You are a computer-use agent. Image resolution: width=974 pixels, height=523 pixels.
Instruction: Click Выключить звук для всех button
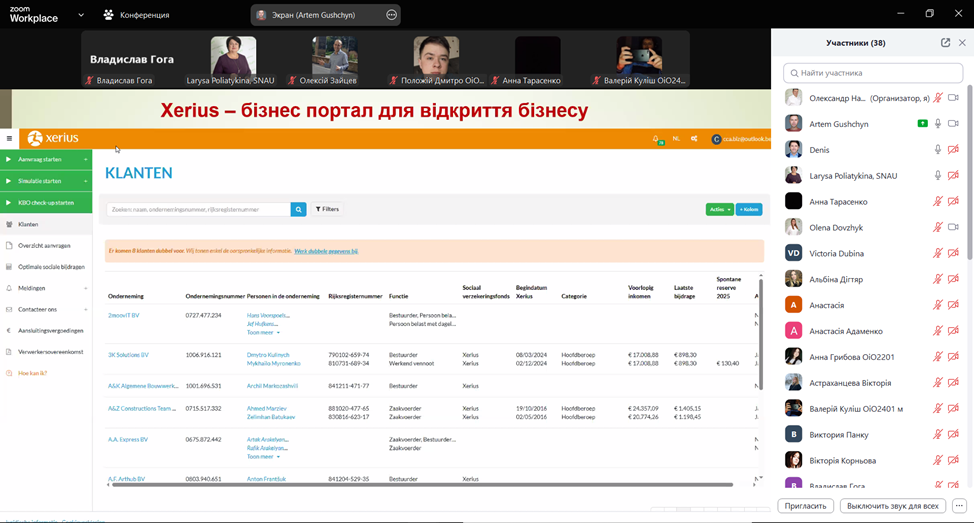click(x=893, y=506)
